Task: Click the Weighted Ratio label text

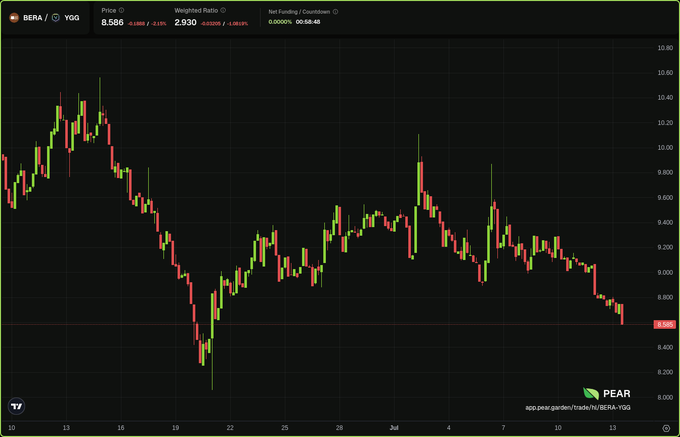Action: click(x=196, y=10)
